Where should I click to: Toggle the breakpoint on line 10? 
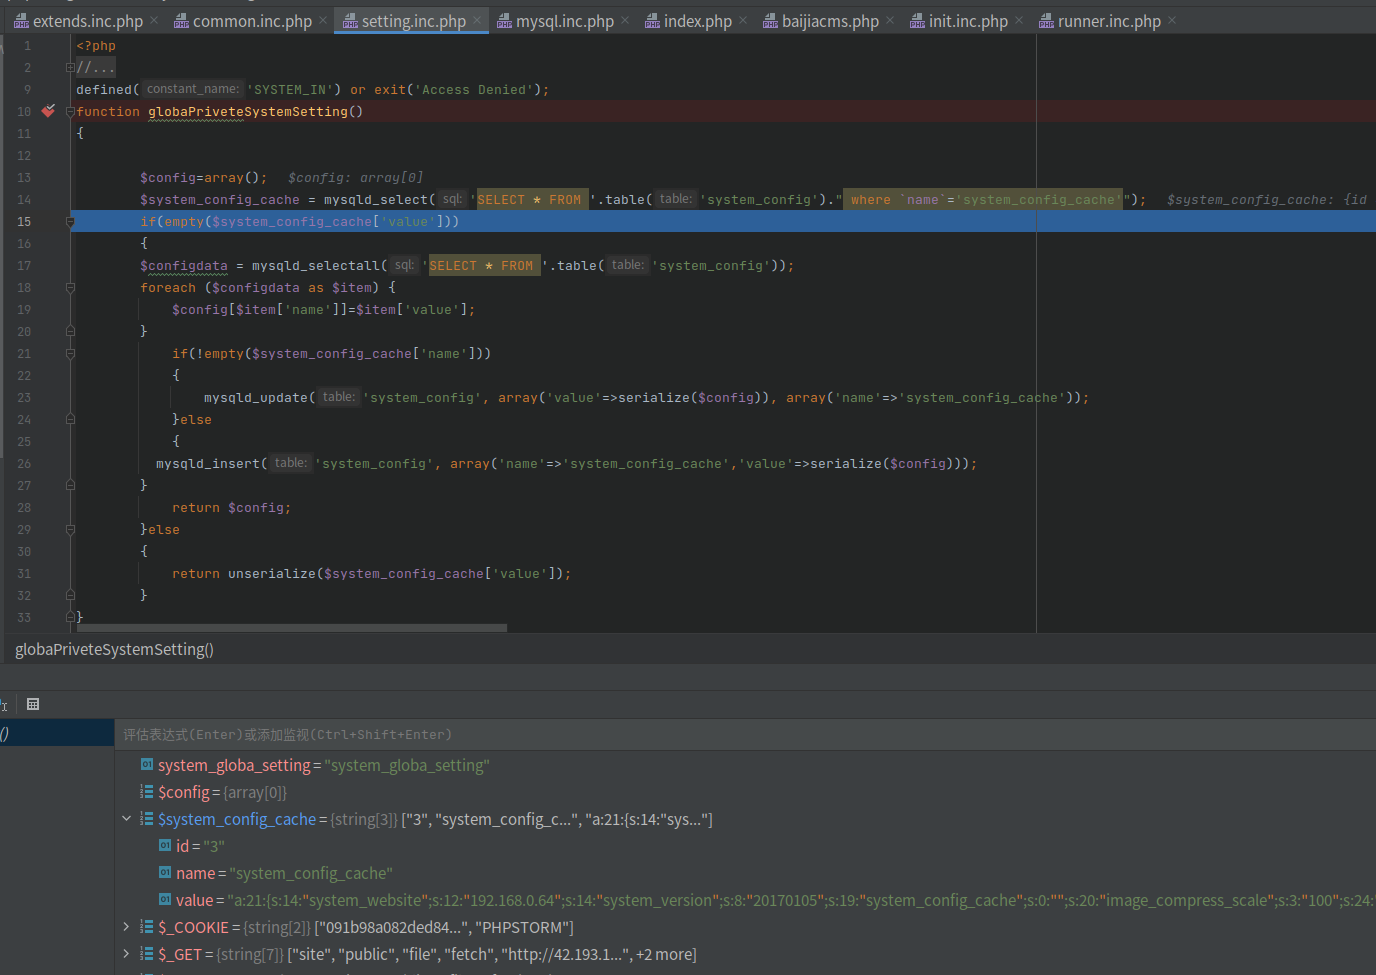tap(48, 111)
